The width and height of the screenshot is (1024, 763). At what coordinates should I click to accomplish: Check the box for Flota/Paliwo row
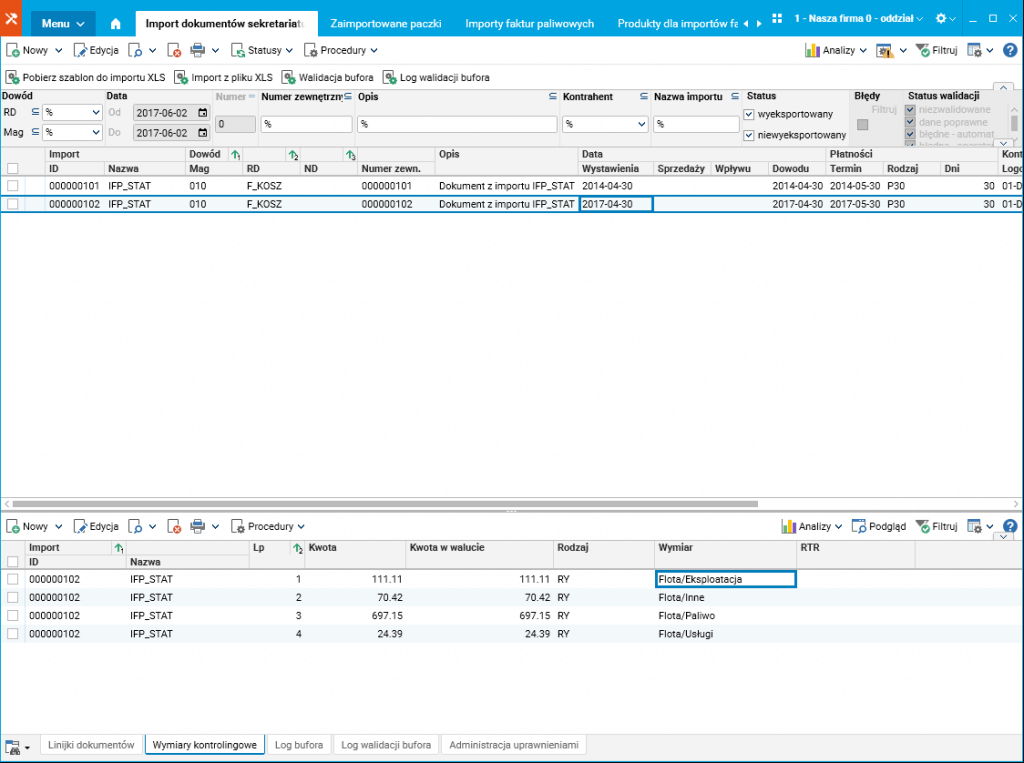click(12, 616)
